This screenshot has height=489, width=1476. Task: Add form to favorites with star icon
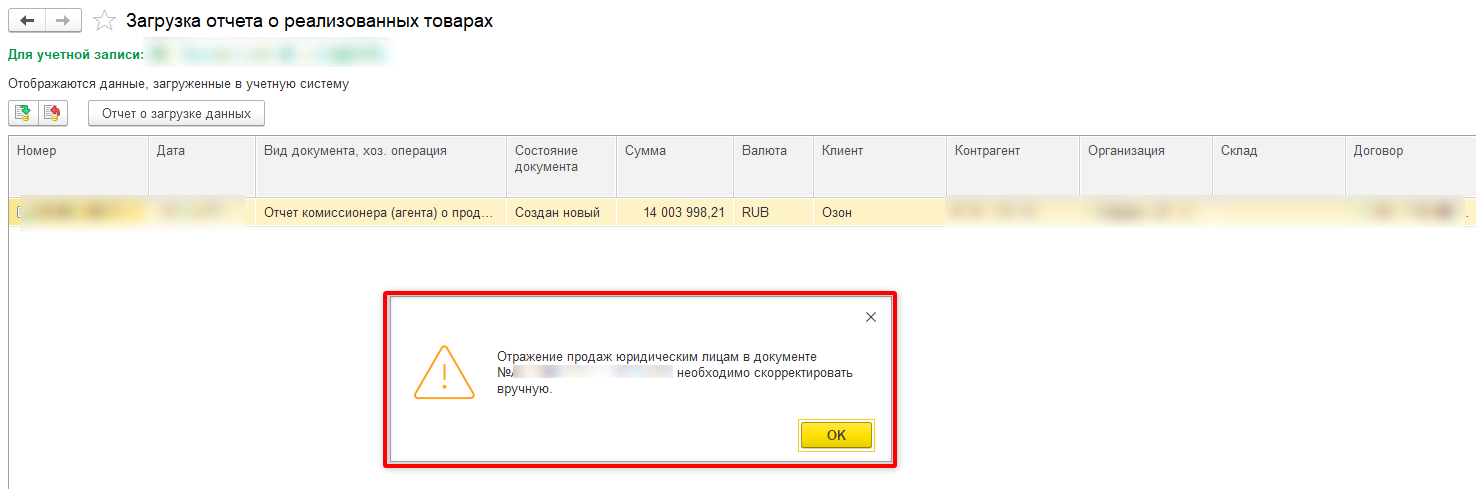click(x=103, y=21)
